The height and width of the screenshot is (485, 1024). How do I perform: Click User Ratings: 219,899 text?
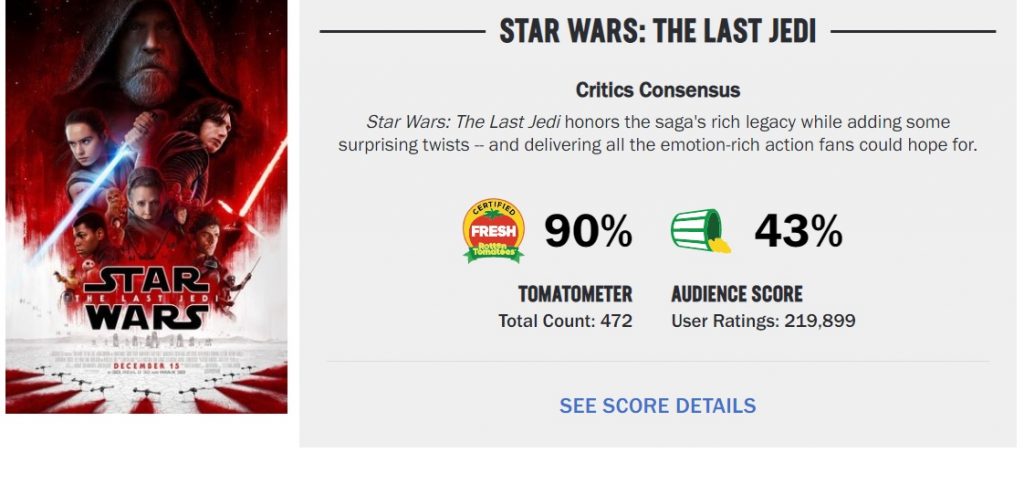(x=763, y=321)
